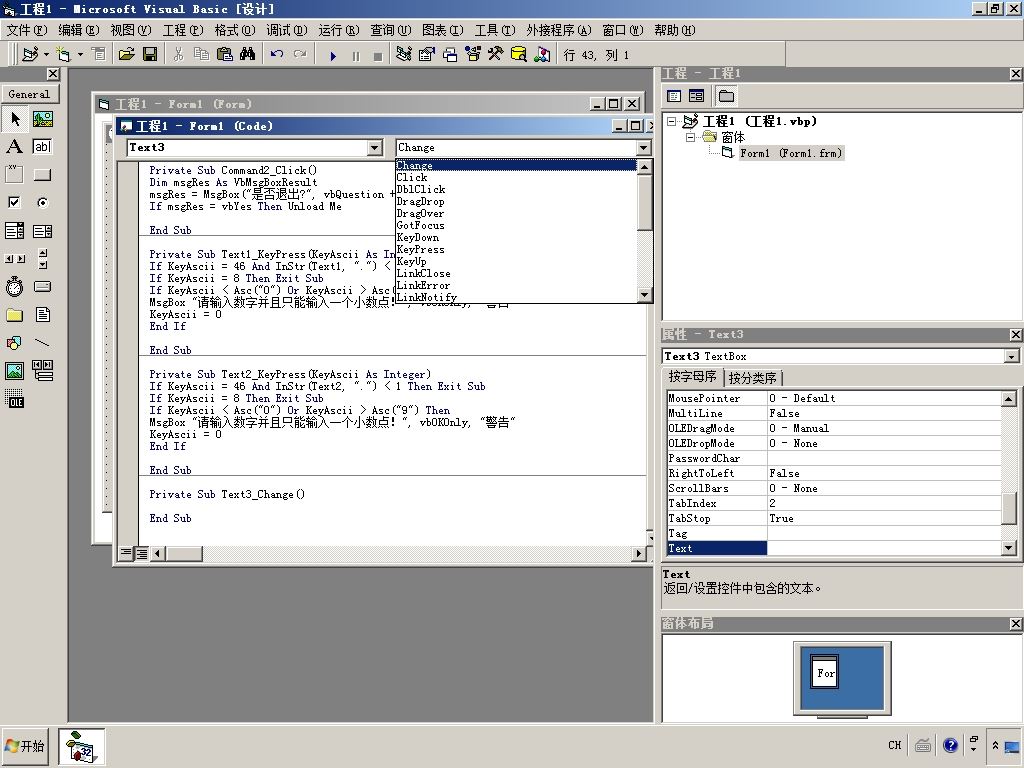The image size is (1024, 768).
Task: Switch to Procedure View in the code window
Action: click(126, 554)
